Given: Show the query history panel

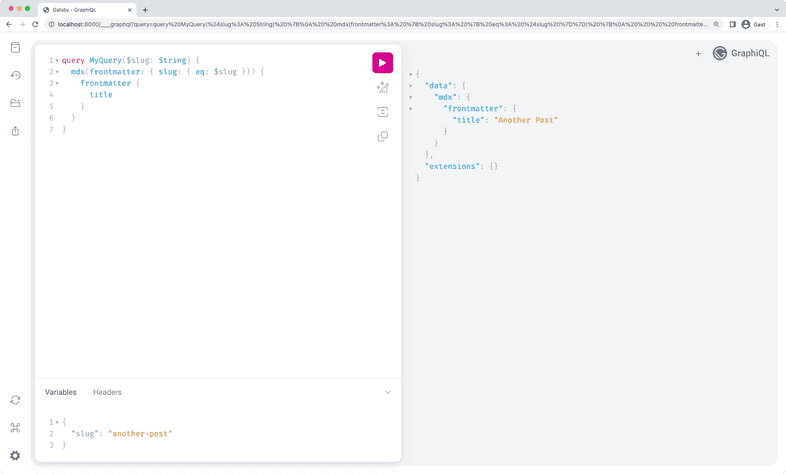Looking at the screenshot, I should coord(15,75).
